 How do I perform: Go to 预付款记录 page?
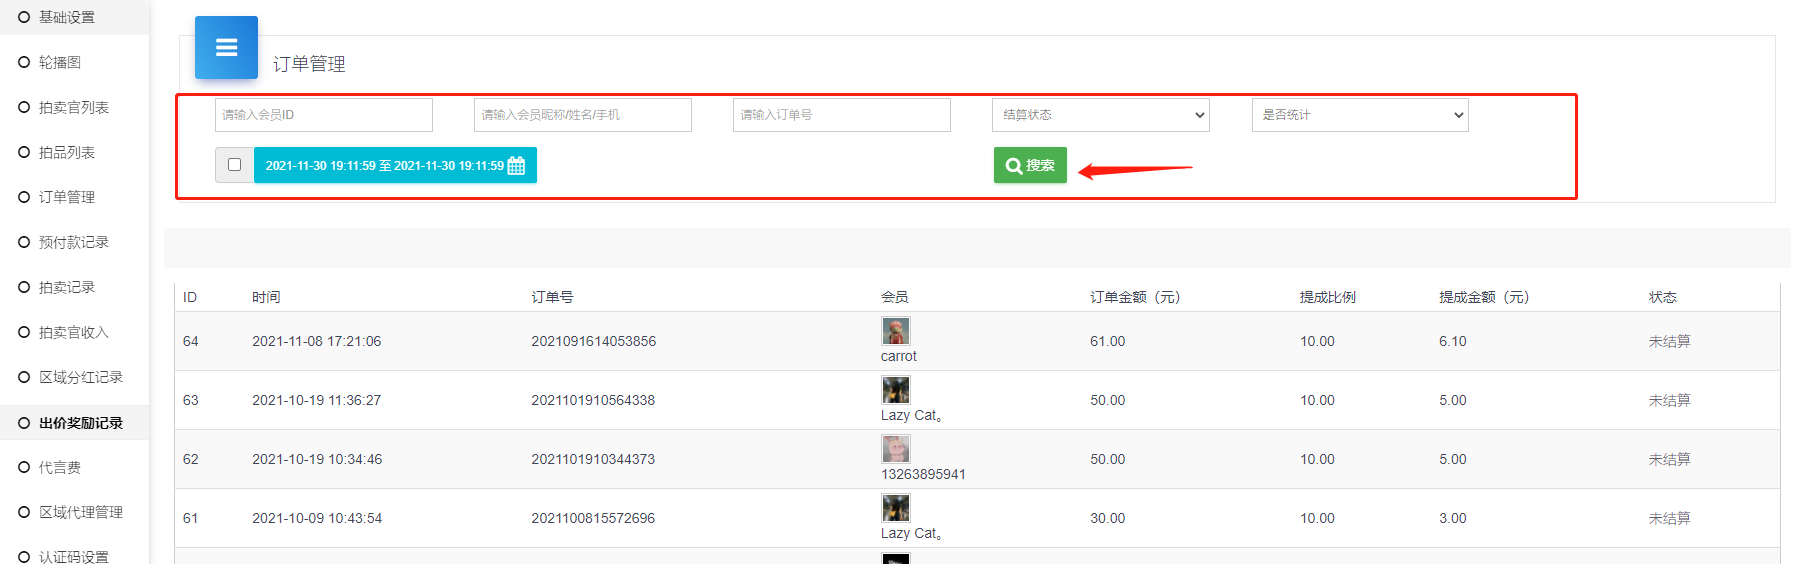(x=74, y=242)
